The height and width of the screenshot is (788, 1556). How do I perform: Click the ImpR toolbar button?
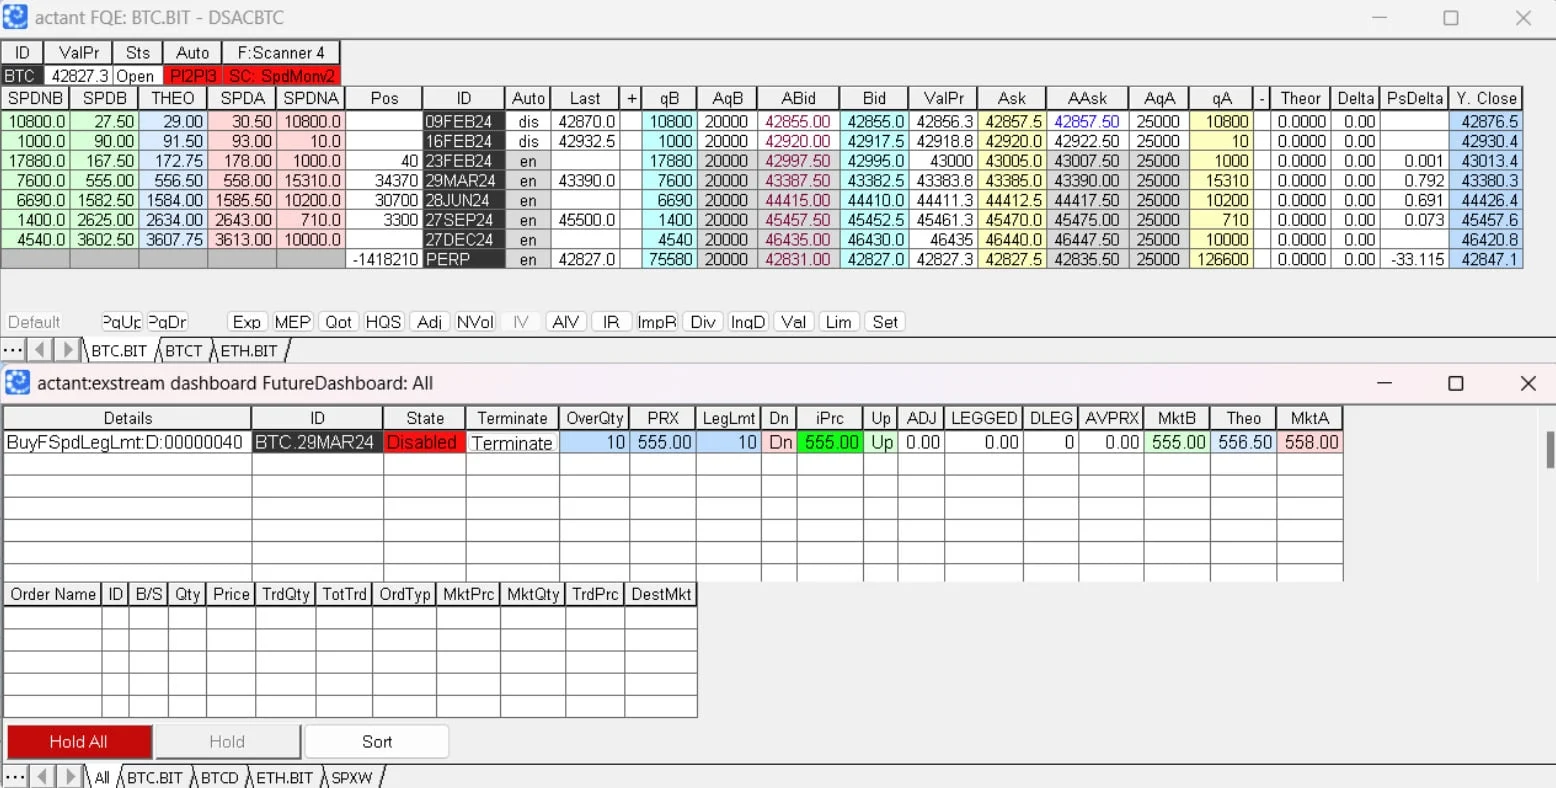tap(657, 322)
